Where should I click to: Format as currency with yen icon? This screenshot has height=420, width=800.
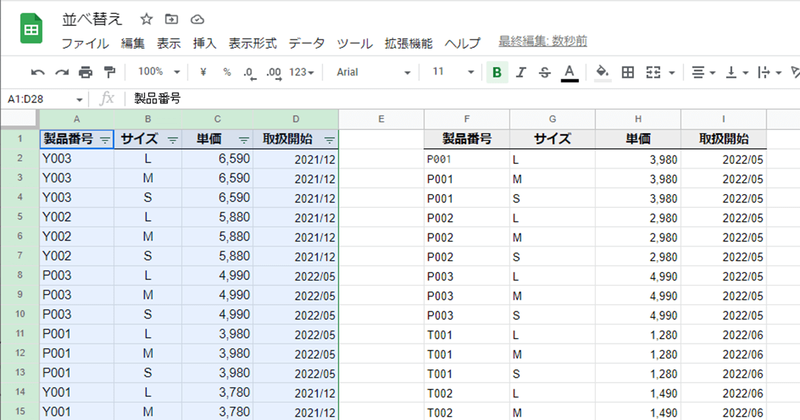pyautogui.click(x=203, y=72)
